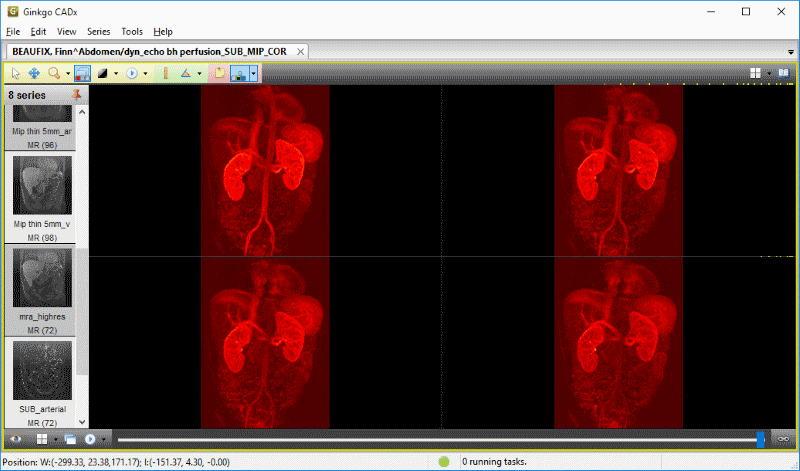The height and width of the screenshot is (471, 800).
Task: Select the magnifier zoom tool
Action: tap(54, 73)
